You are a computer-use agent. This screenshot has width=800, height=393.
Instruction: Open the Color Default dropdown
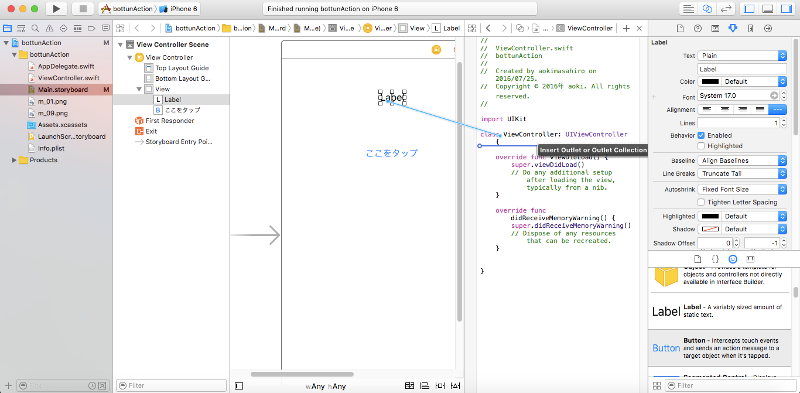click(x=754, y=81)
